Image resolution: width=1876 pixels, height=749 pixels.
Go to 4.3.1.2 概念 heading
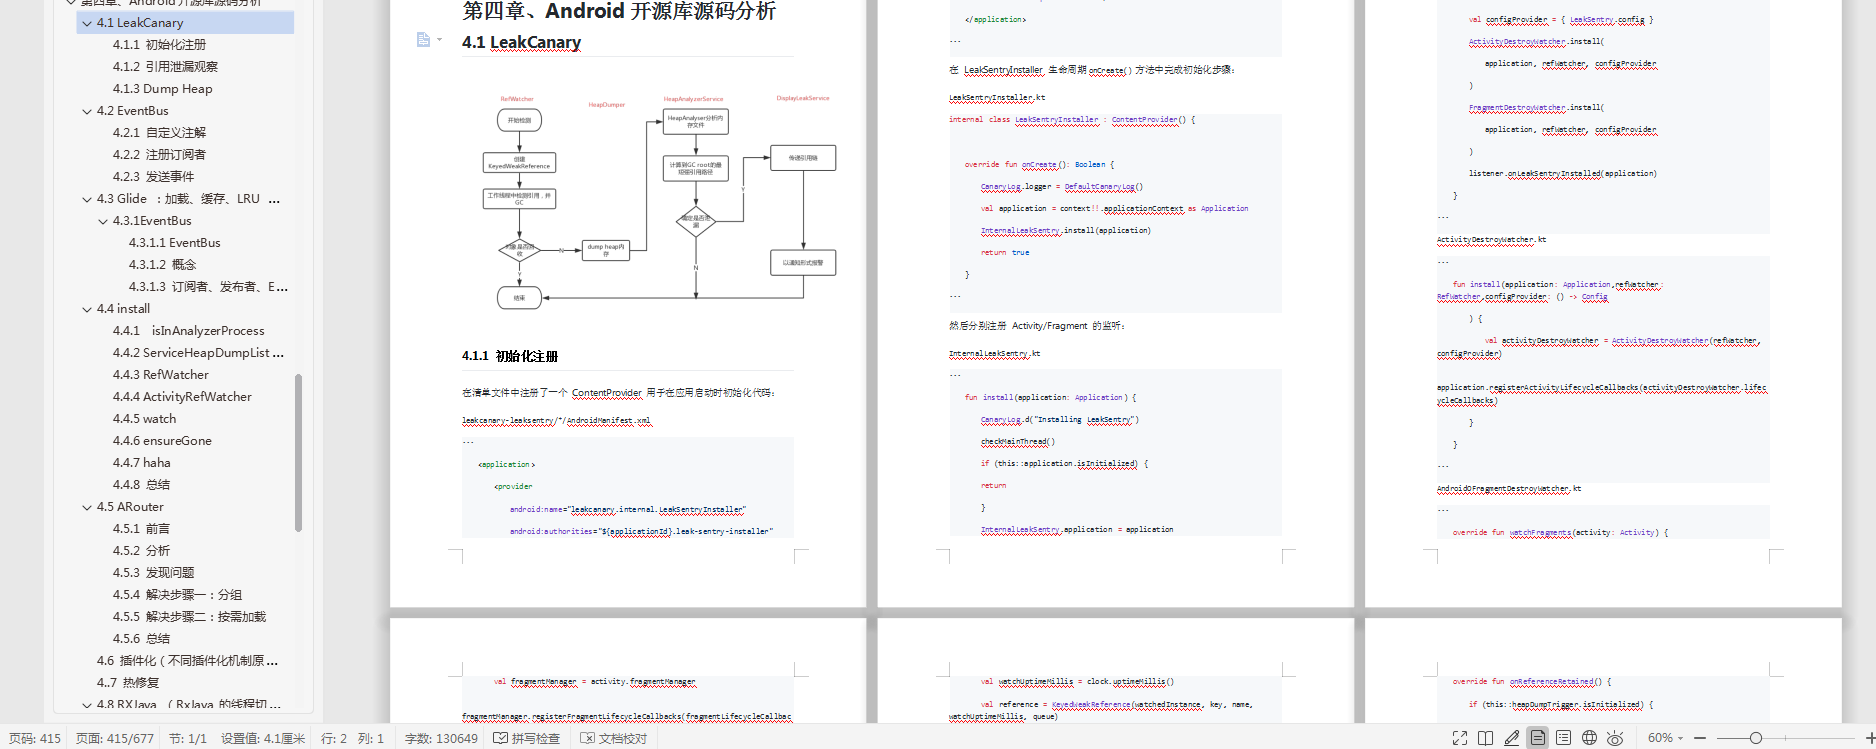162,264
